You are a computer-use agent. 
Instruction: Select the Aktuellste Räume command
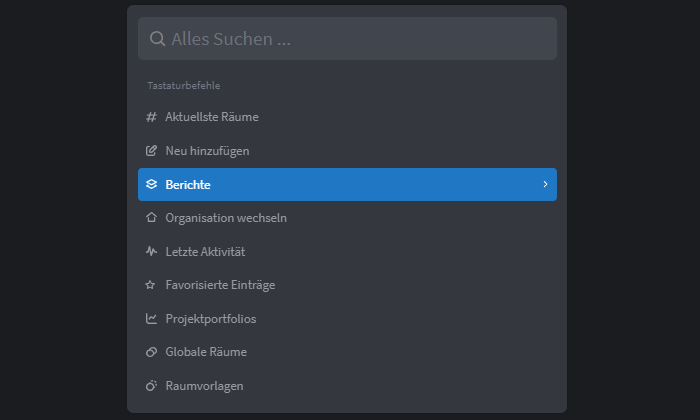pyautogui.click(x=347, y=117)
